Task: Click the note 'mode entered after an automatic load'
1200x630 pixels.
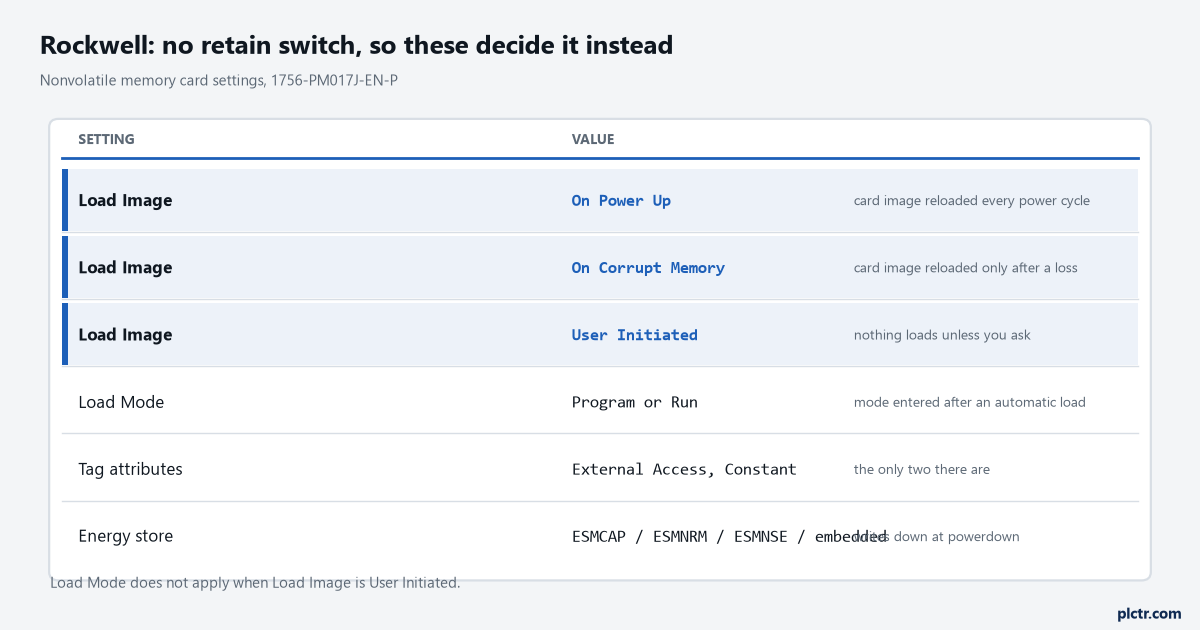Action: tap(970, 402)
